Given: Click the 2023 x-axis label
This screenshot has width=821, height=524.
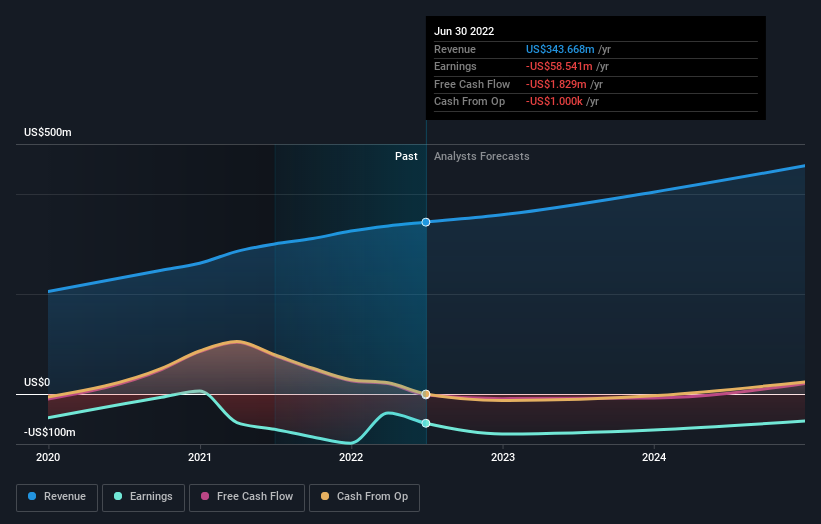Looking at the screenshot, I should coord(503,458).
